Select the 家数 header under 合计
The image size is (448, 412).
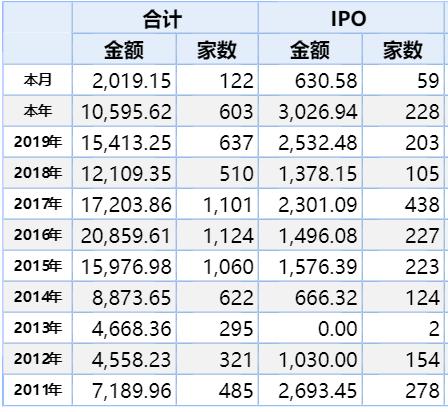click(x=217, y=49)
